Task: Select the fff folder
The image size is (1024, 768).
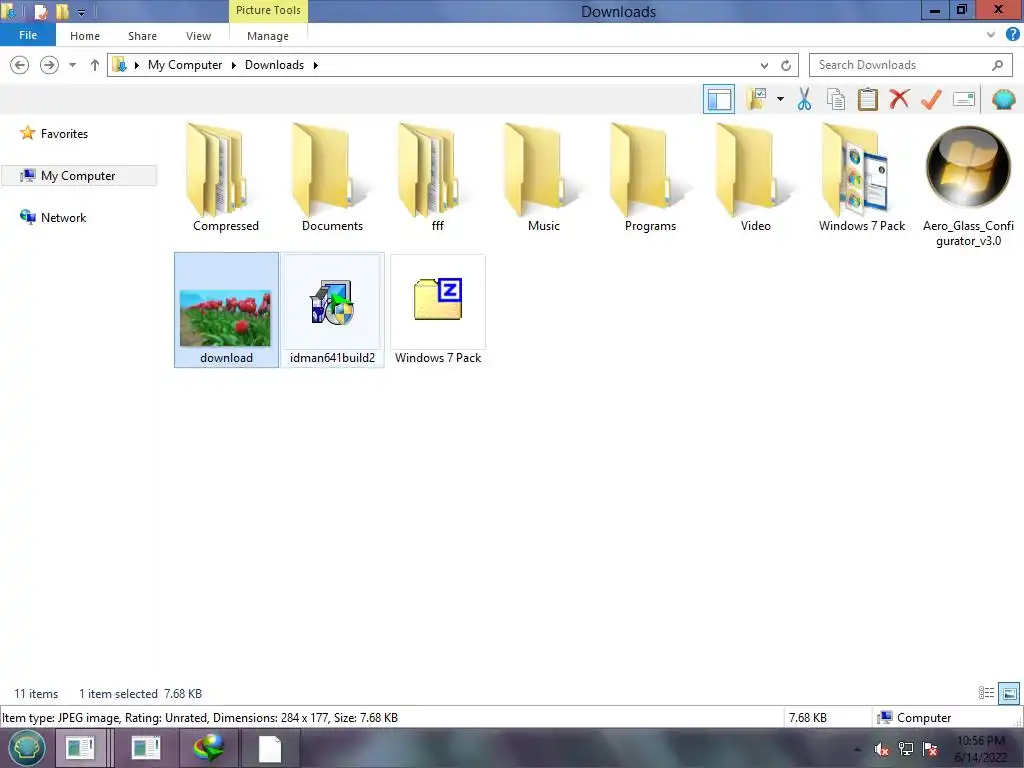Action: coord(438,178)
